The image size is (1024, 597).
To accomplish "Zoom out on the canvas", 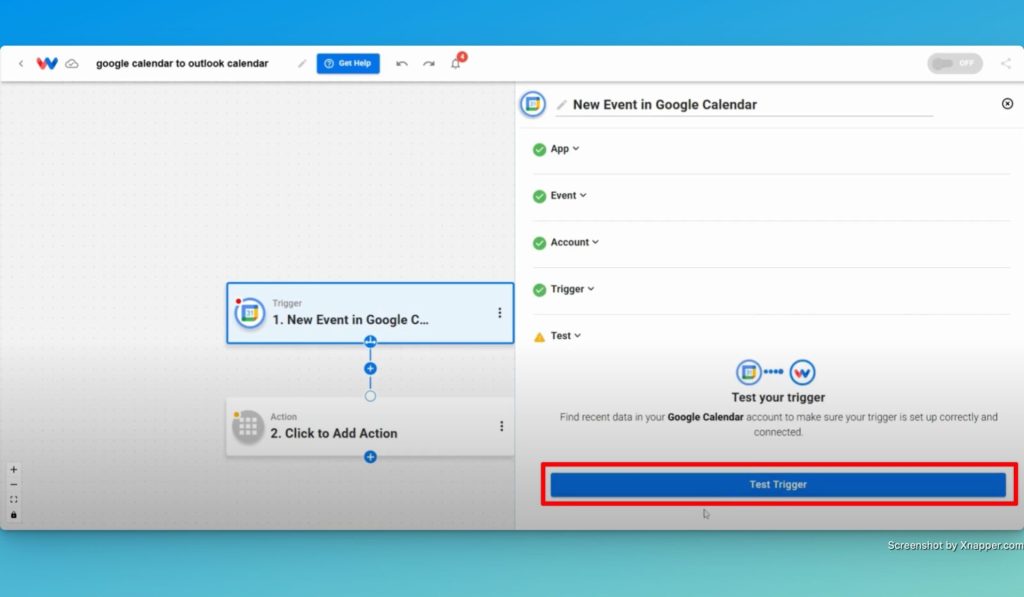I will tap(14, 485).
